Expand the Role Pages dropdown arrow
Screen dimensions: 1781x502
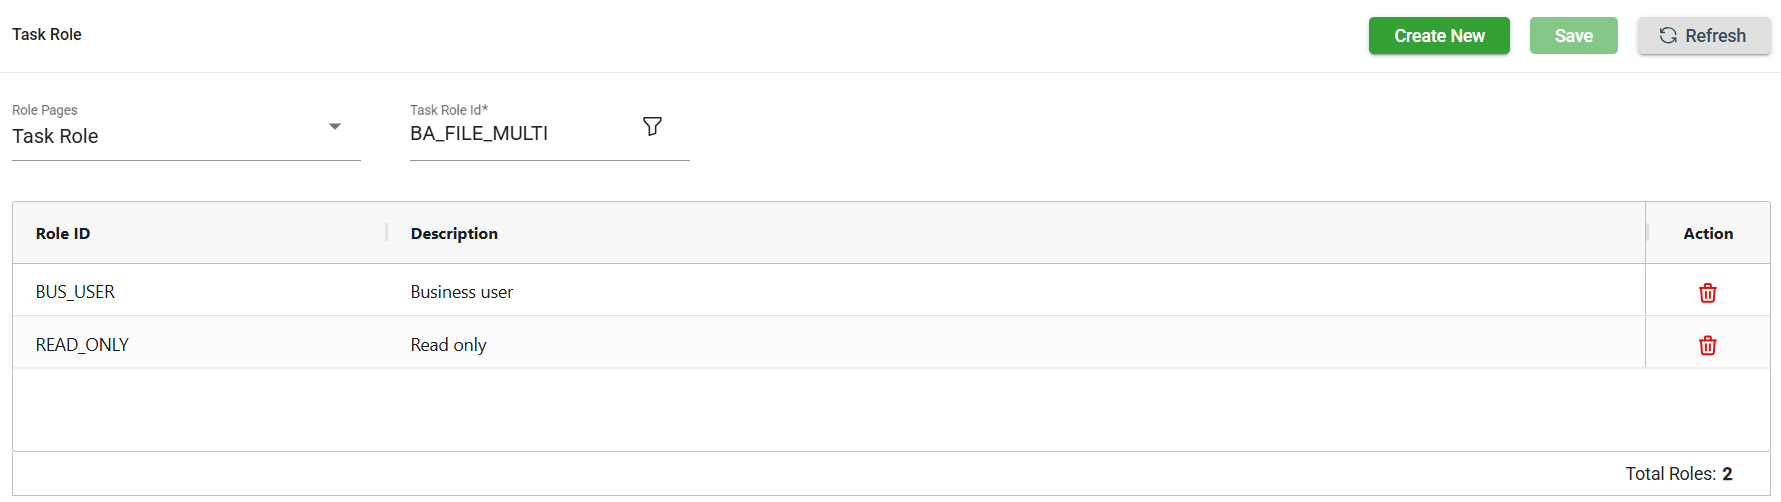point(335,127)
